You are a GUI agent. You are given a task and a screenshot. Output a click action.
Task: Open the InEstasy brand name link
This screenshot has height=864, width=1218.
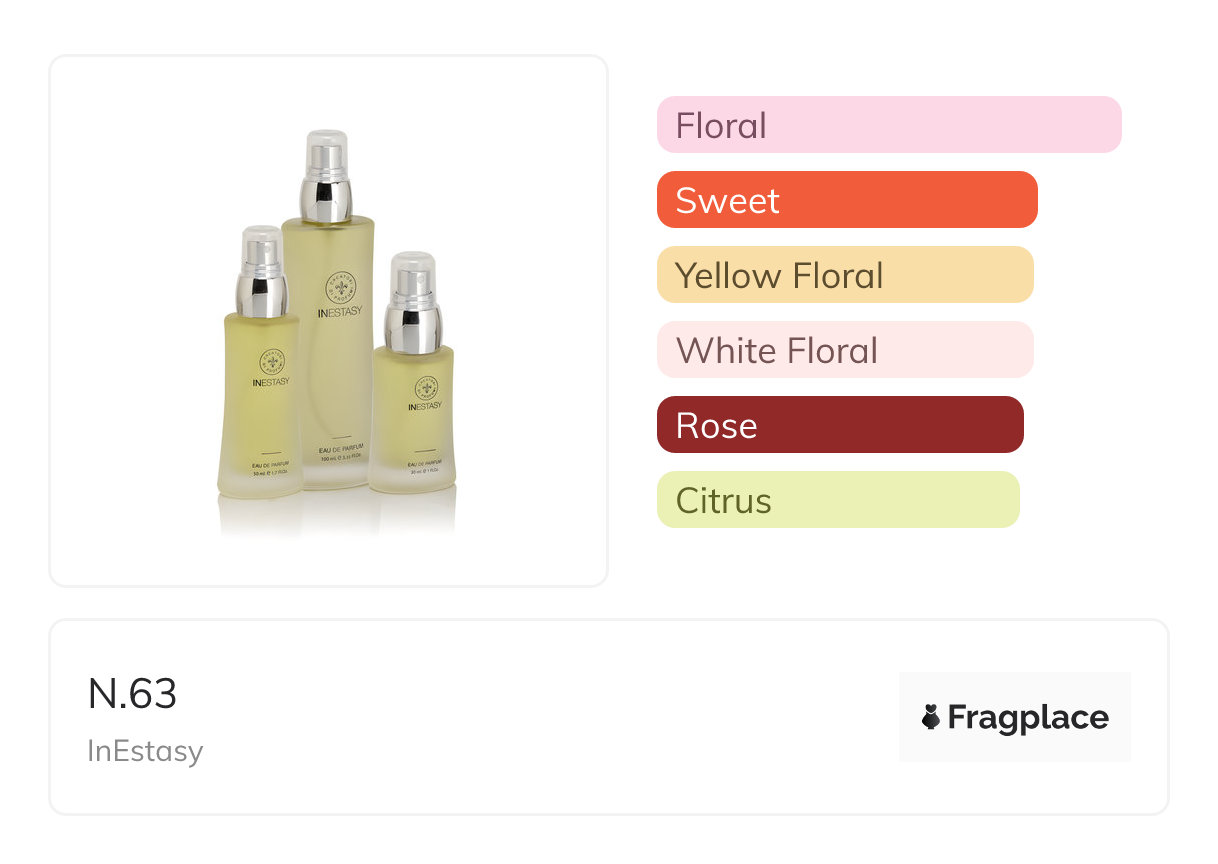coord(145,751)
